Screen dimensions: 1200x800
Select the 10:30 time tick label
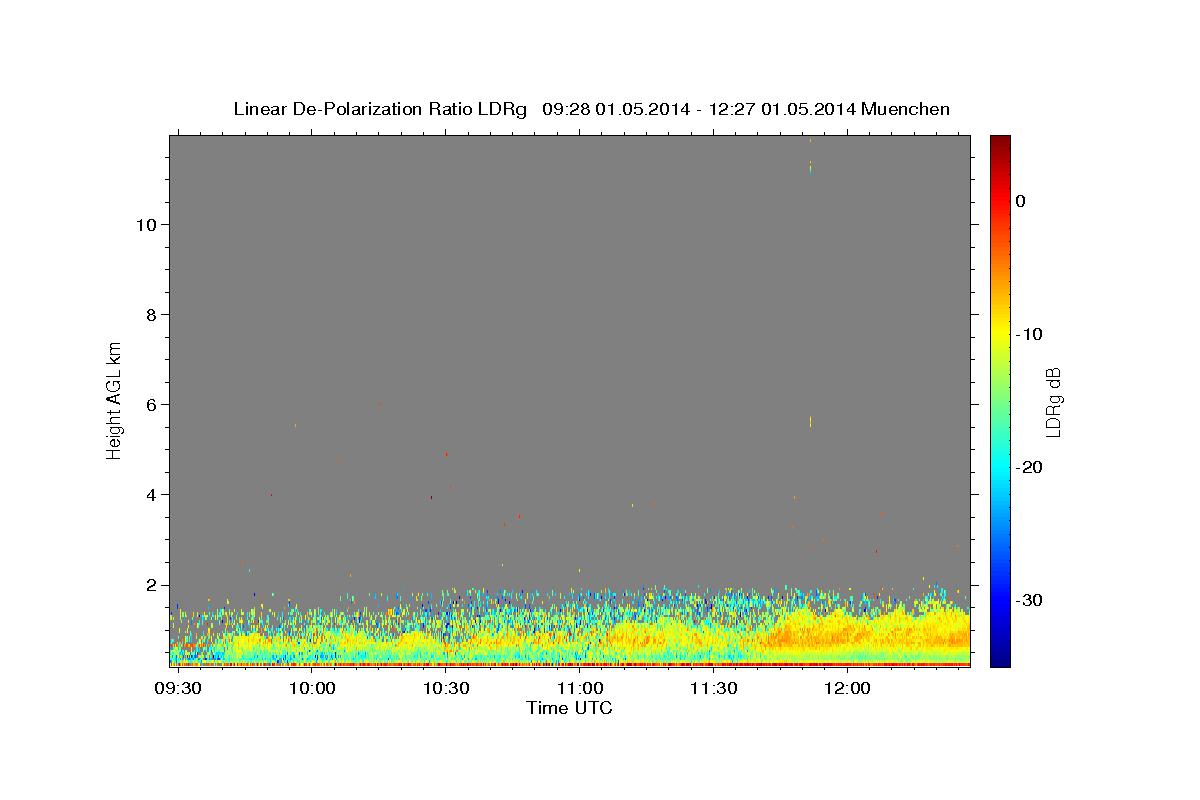pos(446,689)
